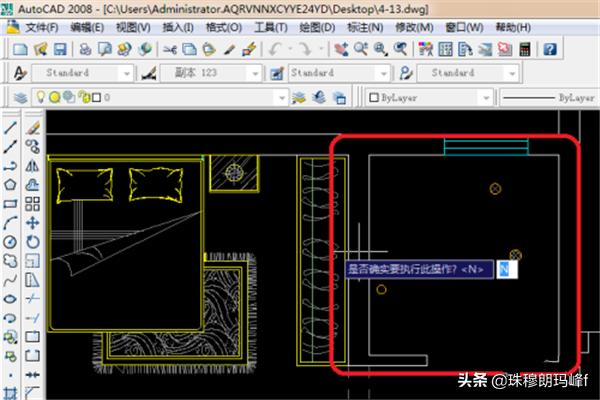Click the Undo arrow button

[274, 48]
